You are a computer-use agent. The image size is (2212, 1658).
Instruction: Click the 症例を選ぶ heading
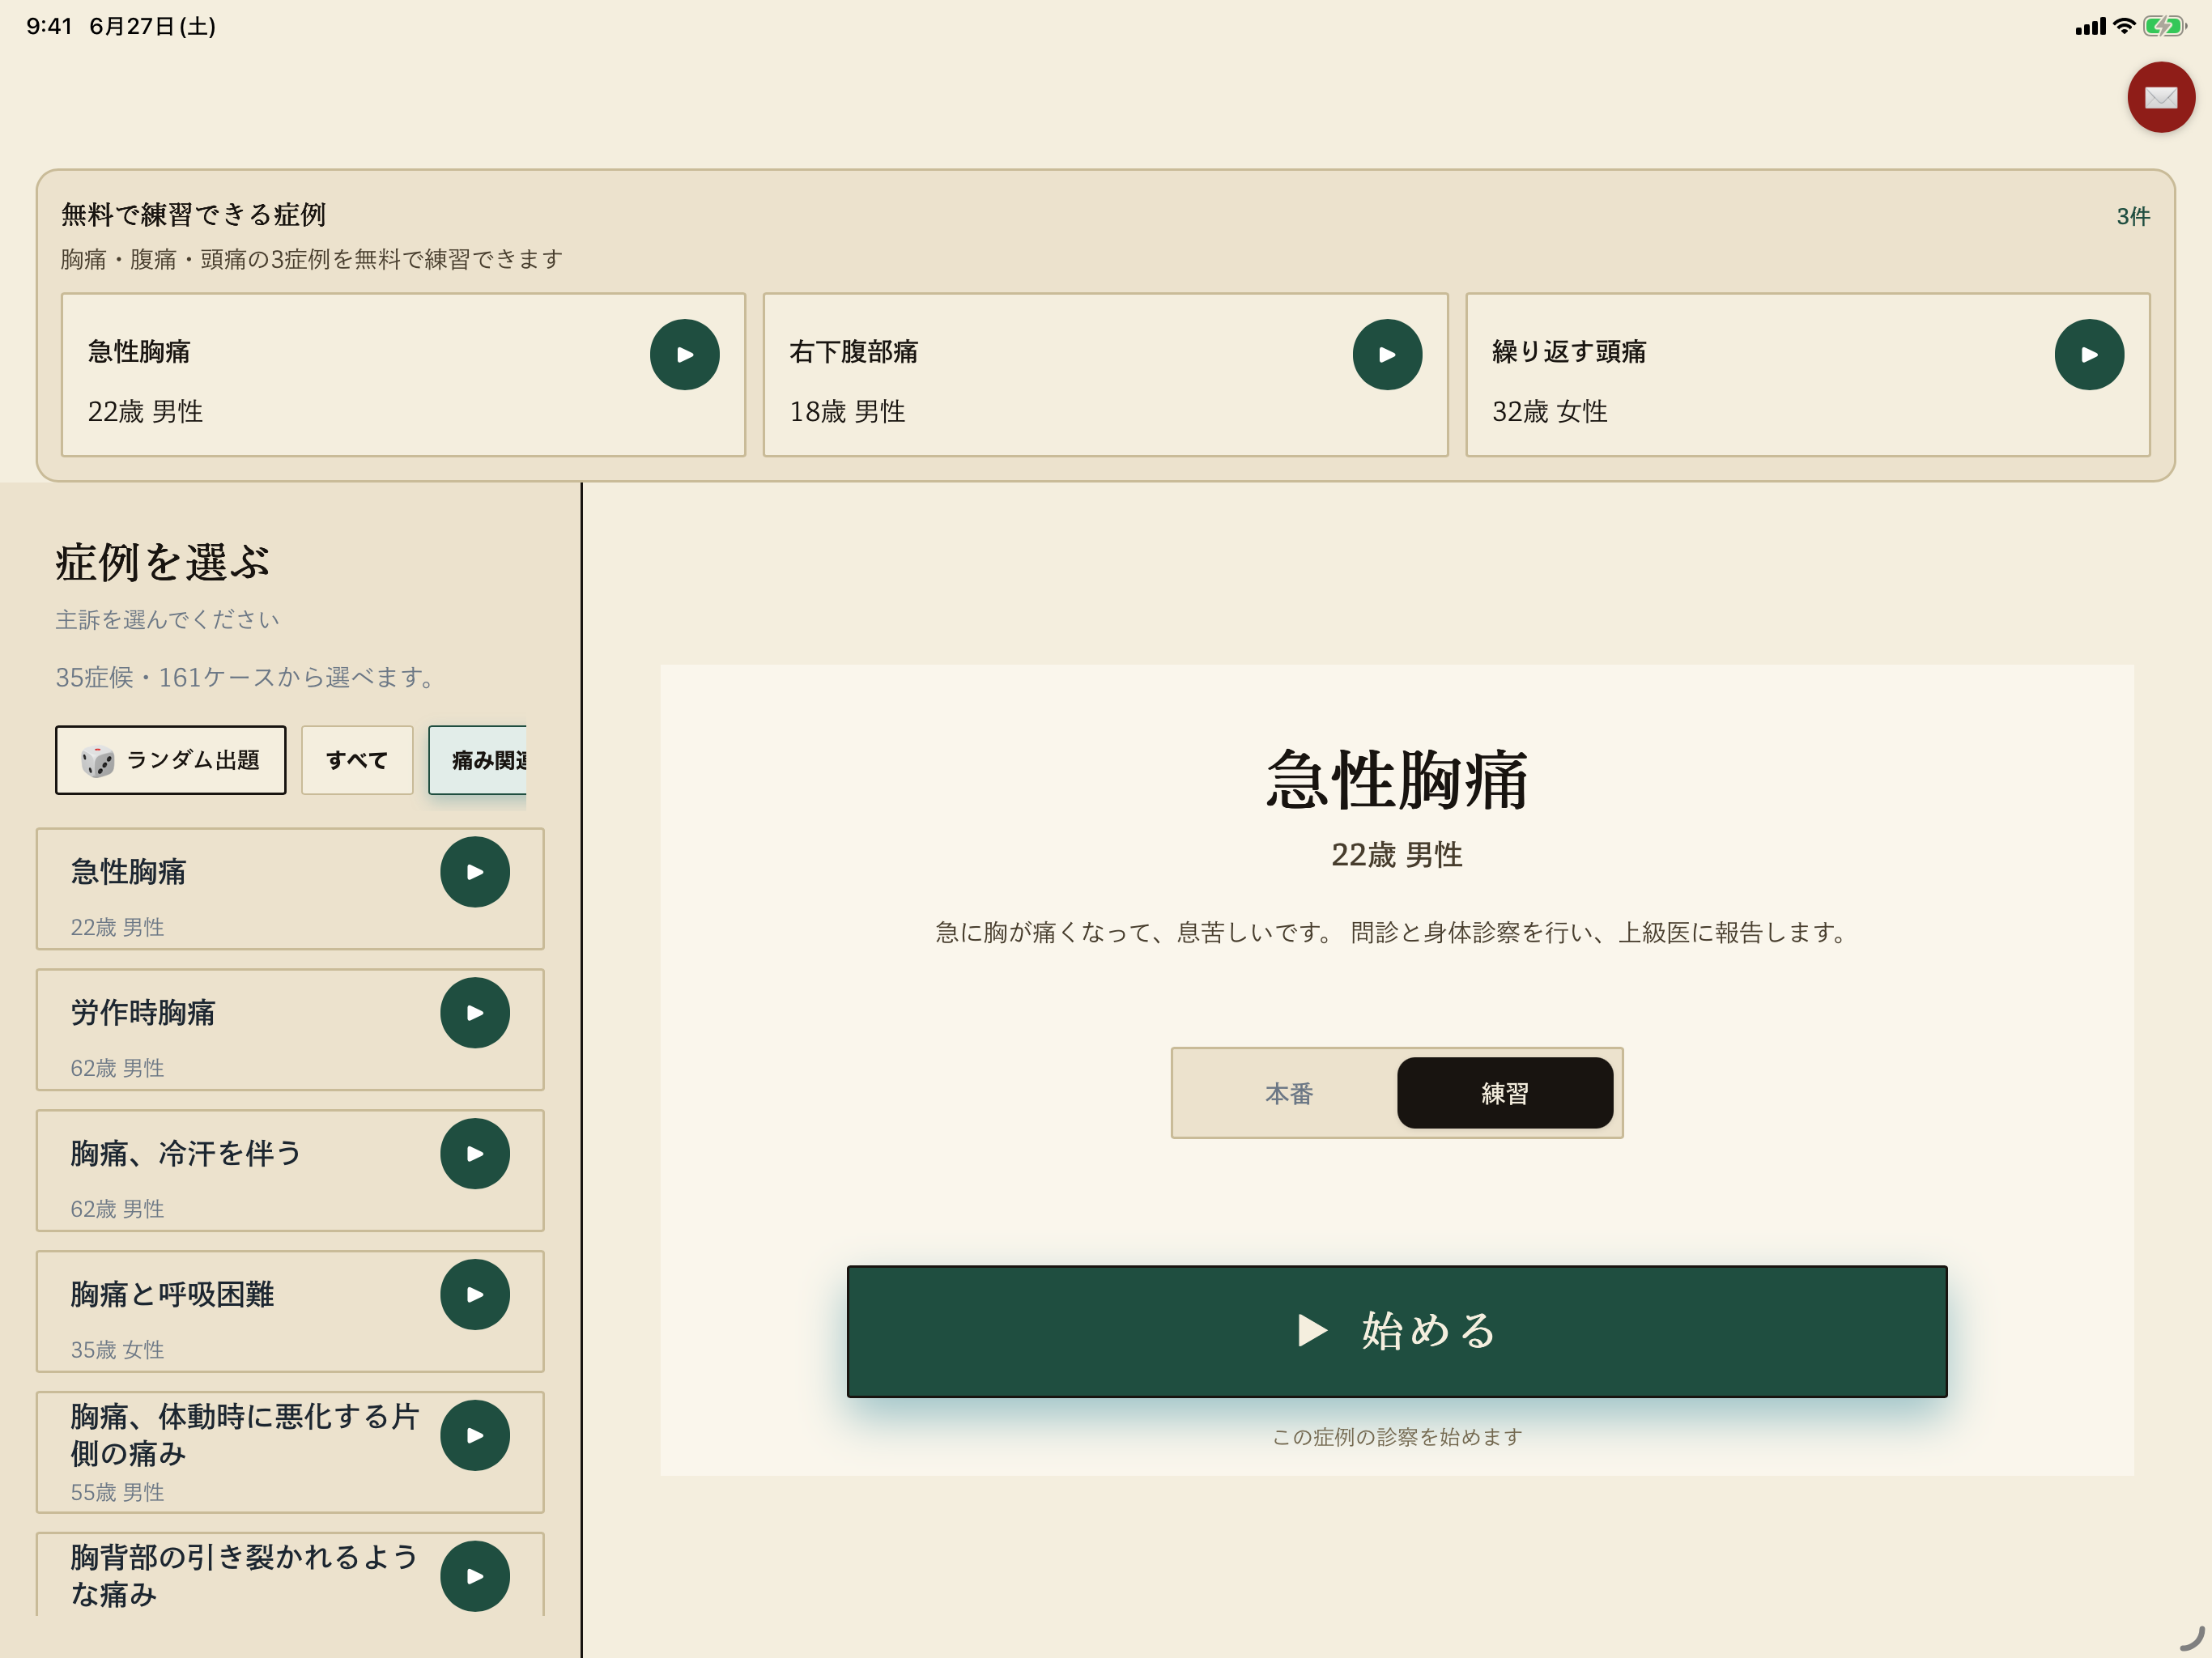[x=163, y=562]
